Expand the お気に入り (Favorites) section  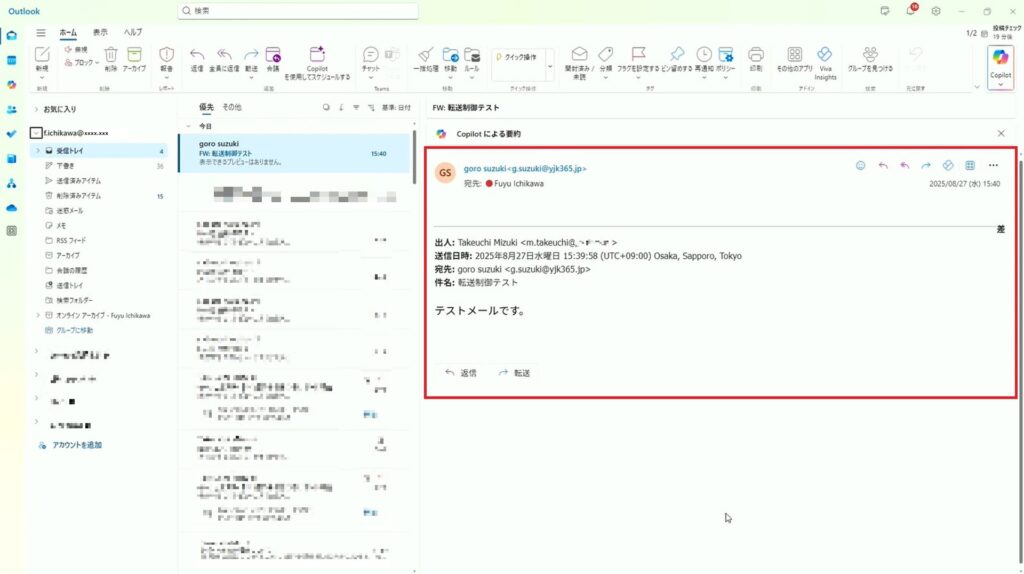click(x=37, y=109)
